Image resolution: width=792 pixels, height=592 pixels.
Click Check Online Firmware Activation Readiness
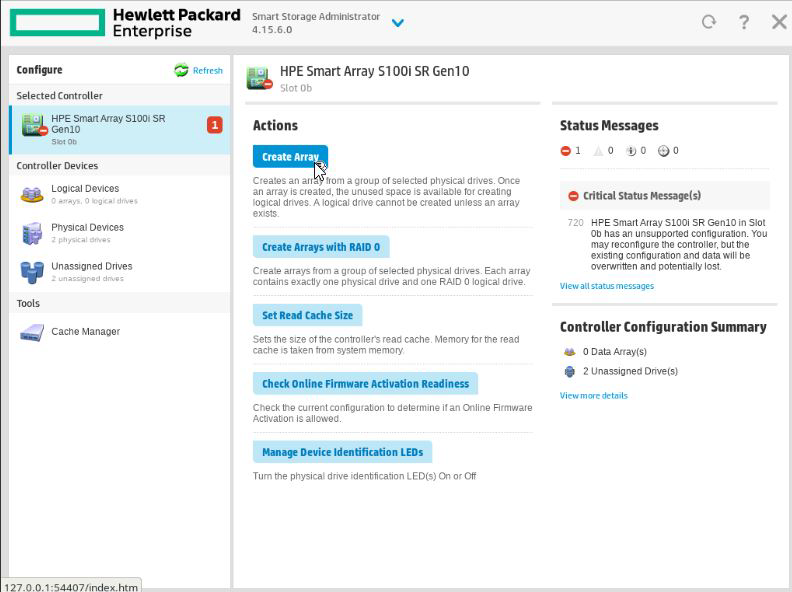coord(365,384)
